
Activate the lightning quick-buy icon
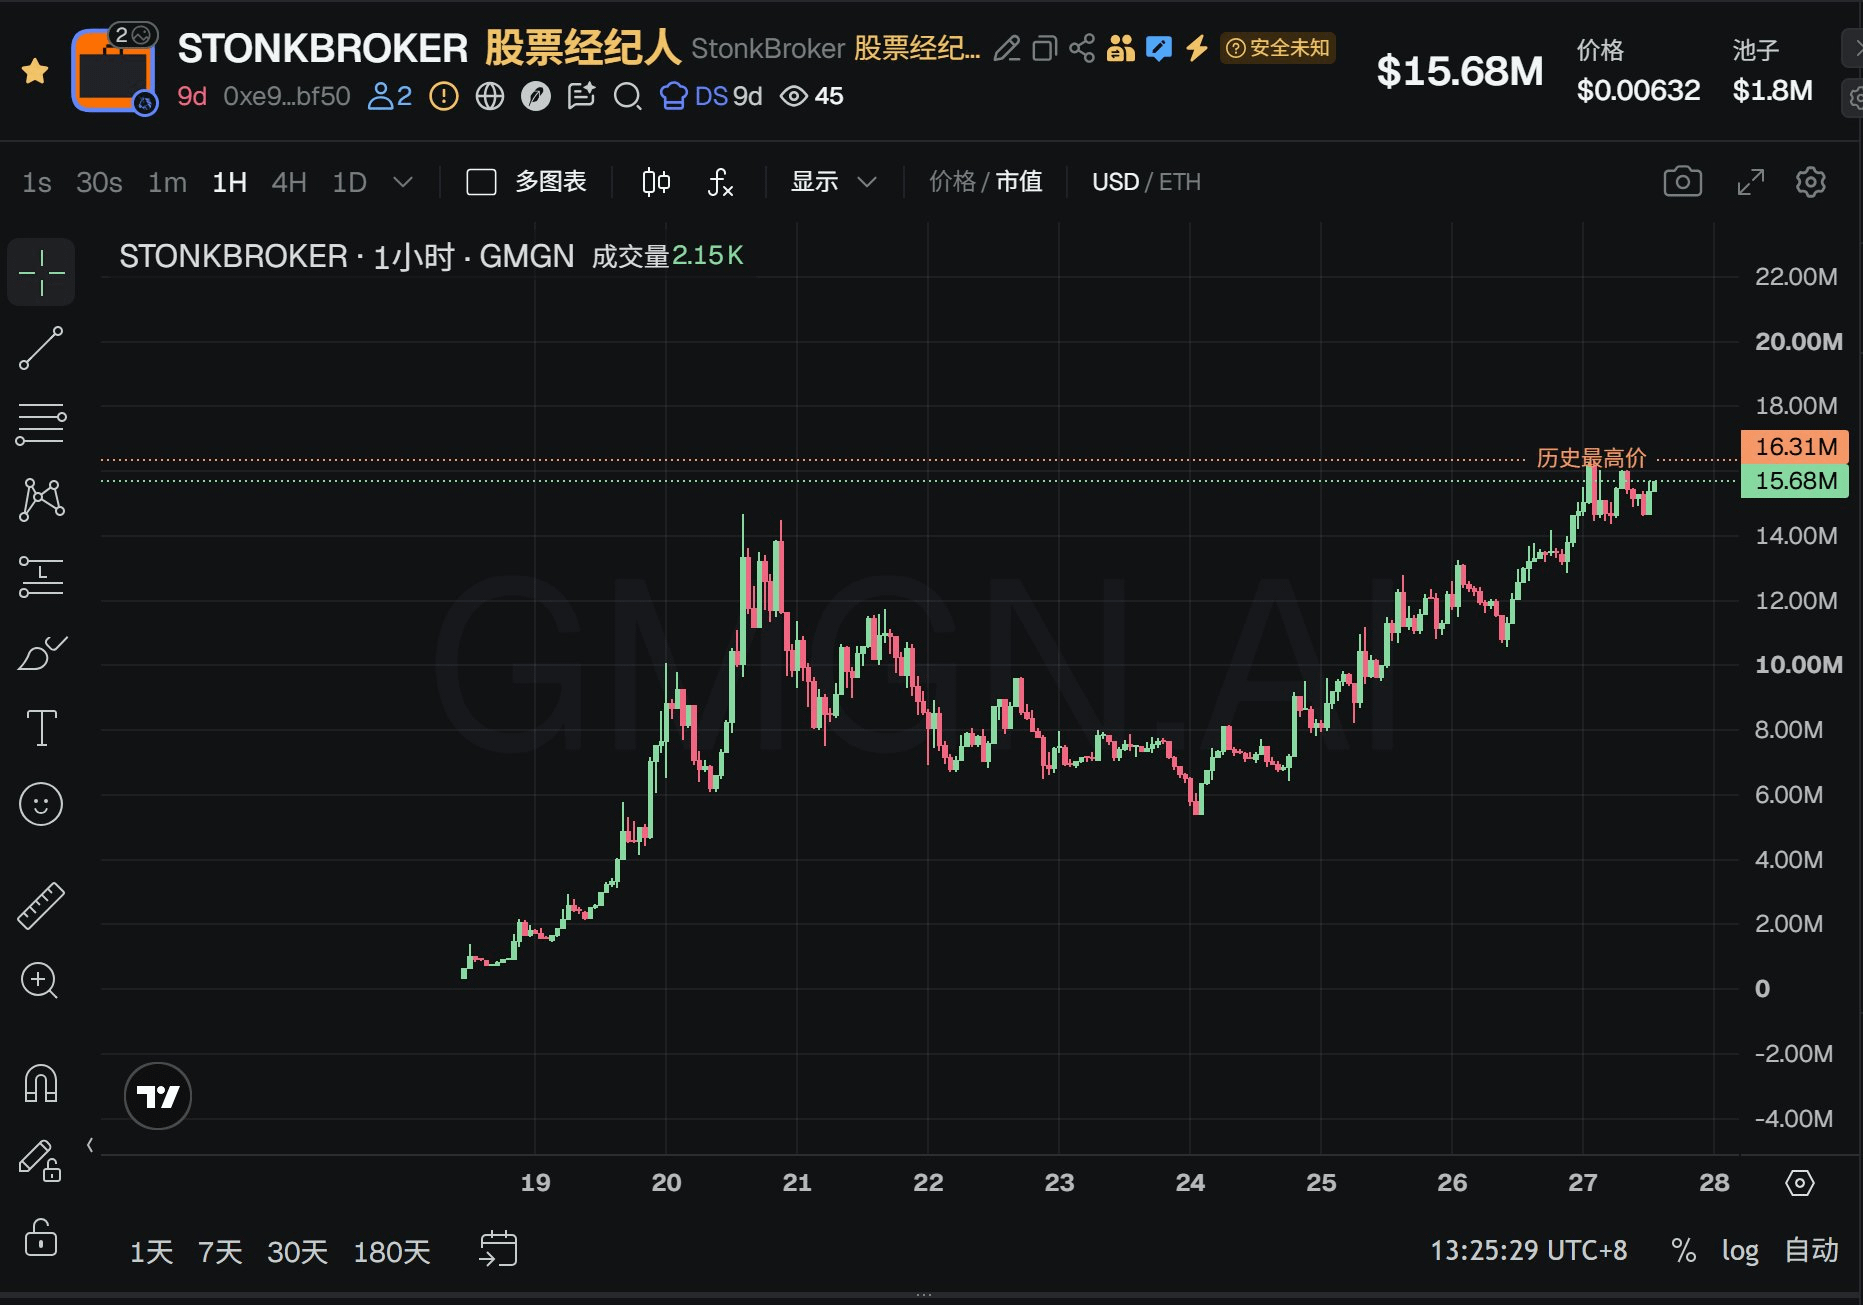tap(1197, 48)
